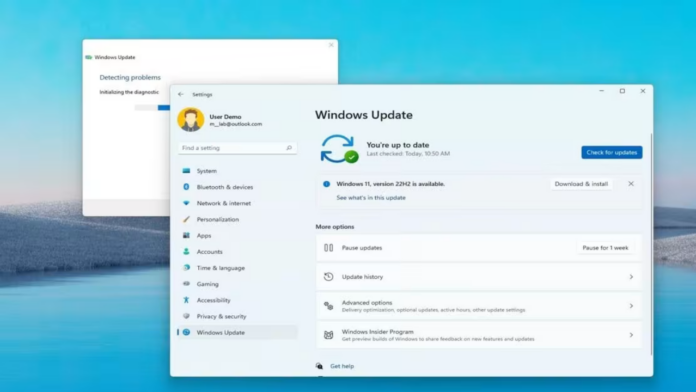Select the Bluetooth & devices icon
Screen dimensions: 696x392
186,187
